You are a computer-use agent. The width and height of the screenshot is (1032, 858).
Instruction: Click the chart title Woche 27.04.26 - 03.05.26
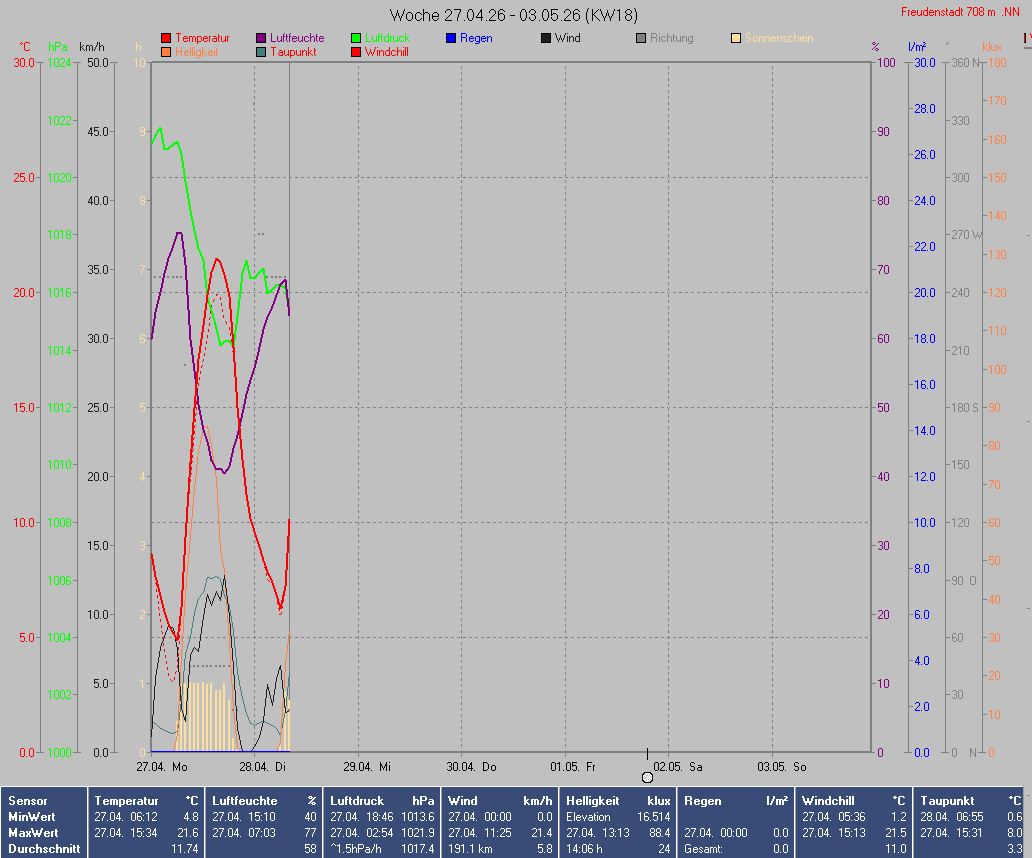[514, 15]
